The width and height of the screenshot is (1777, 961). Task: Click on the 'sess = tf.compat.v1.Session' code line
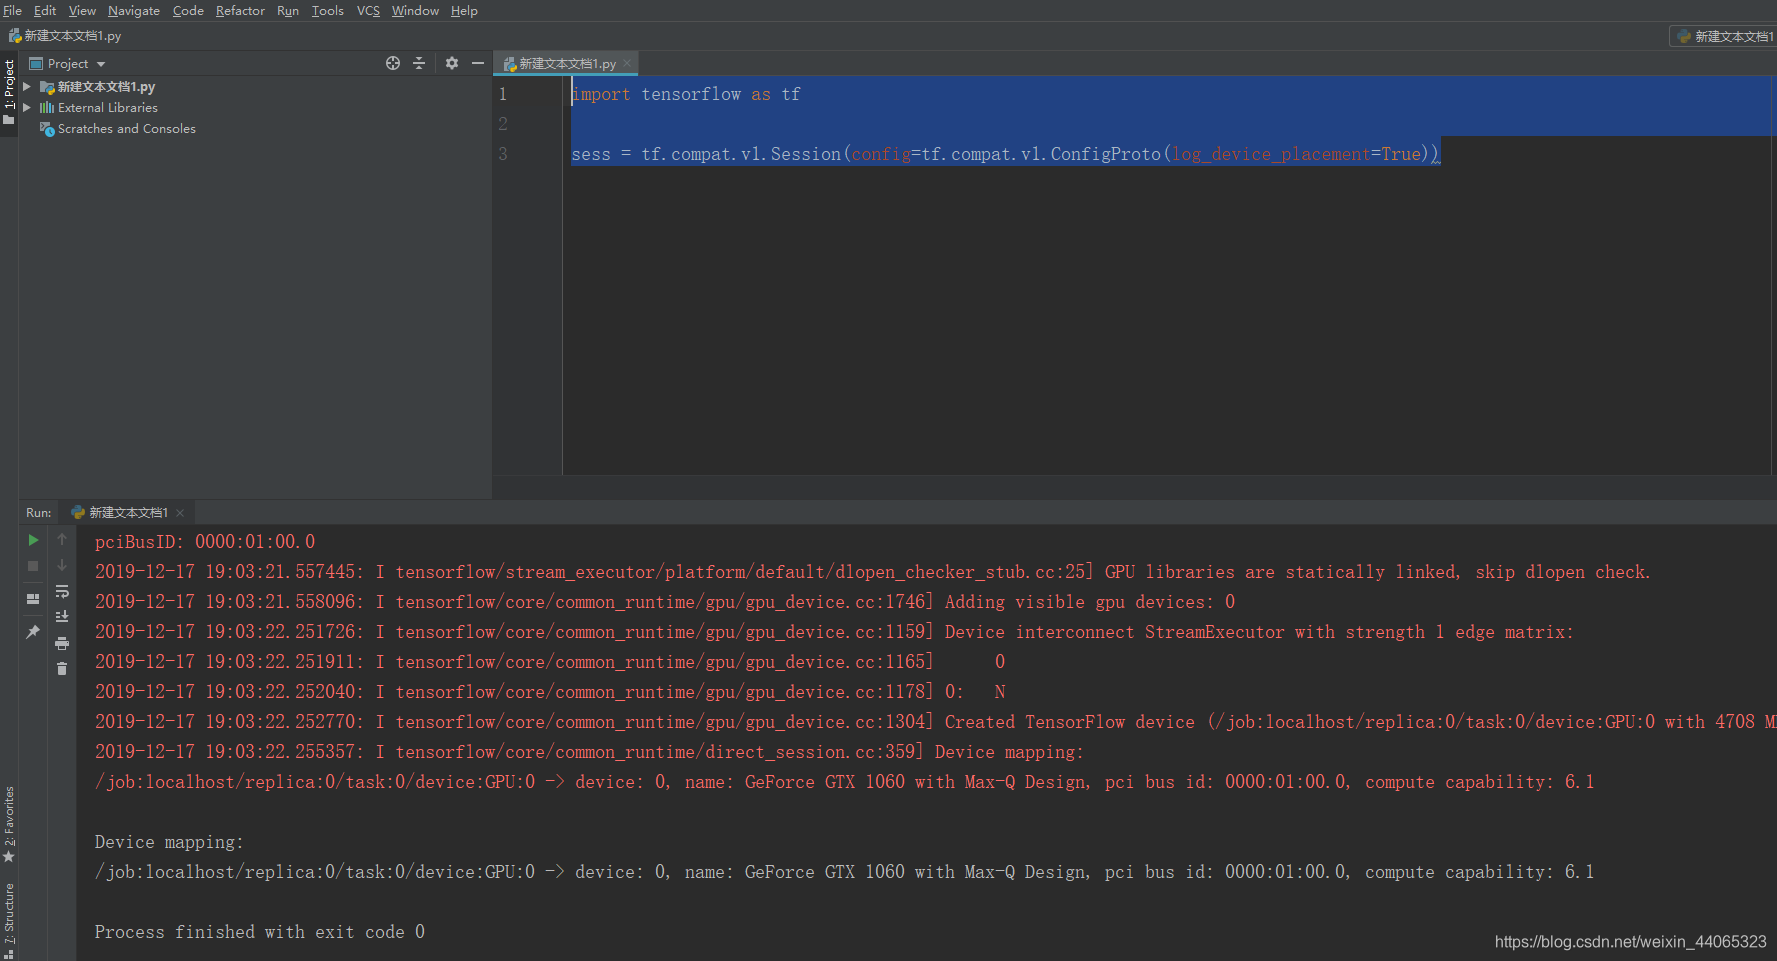tap(1005, 154)
